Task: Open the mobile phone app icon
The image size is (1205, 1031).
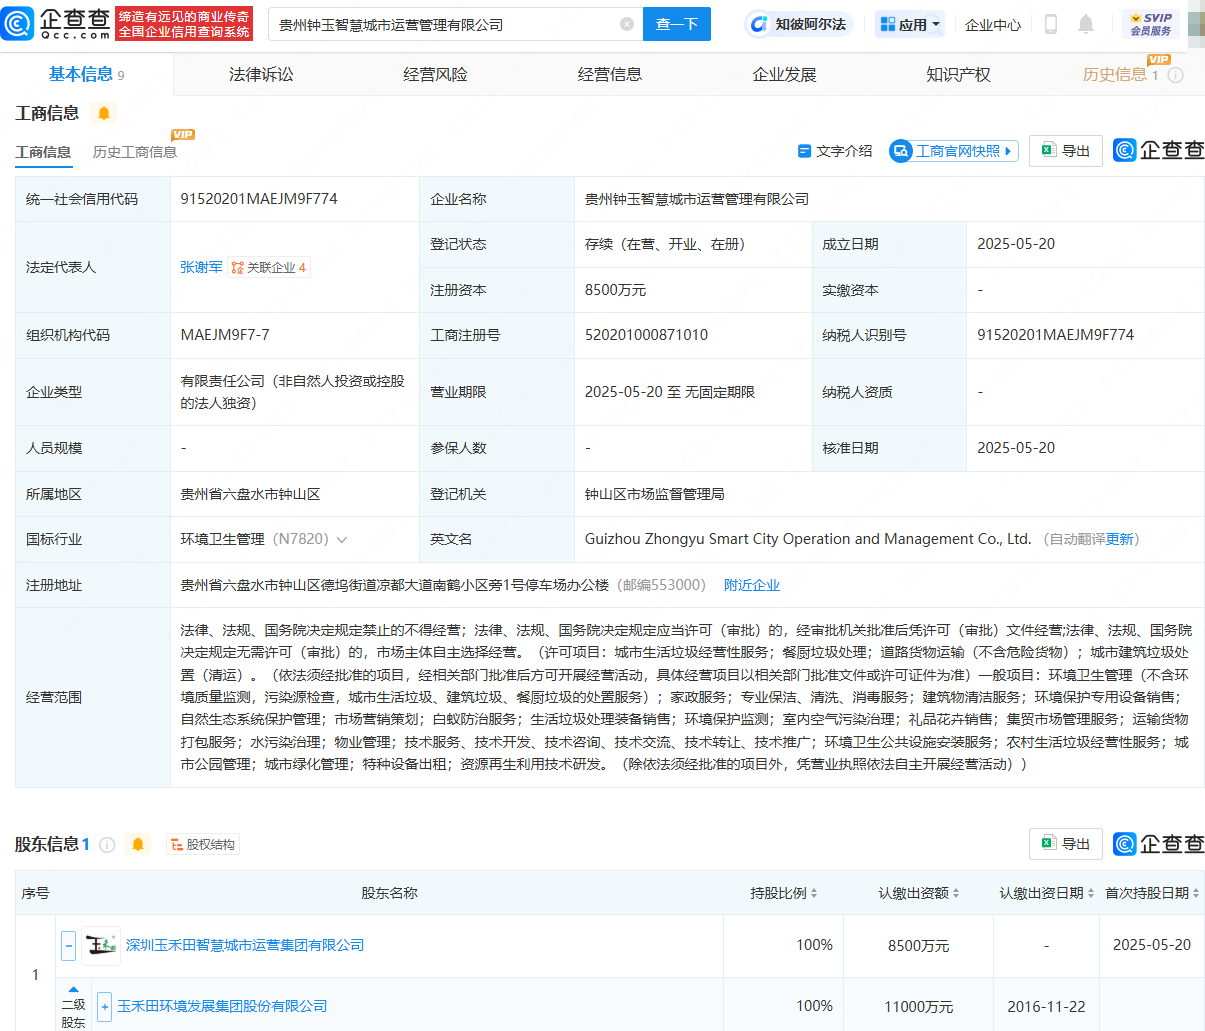Action: click(x=1051, y=24)
